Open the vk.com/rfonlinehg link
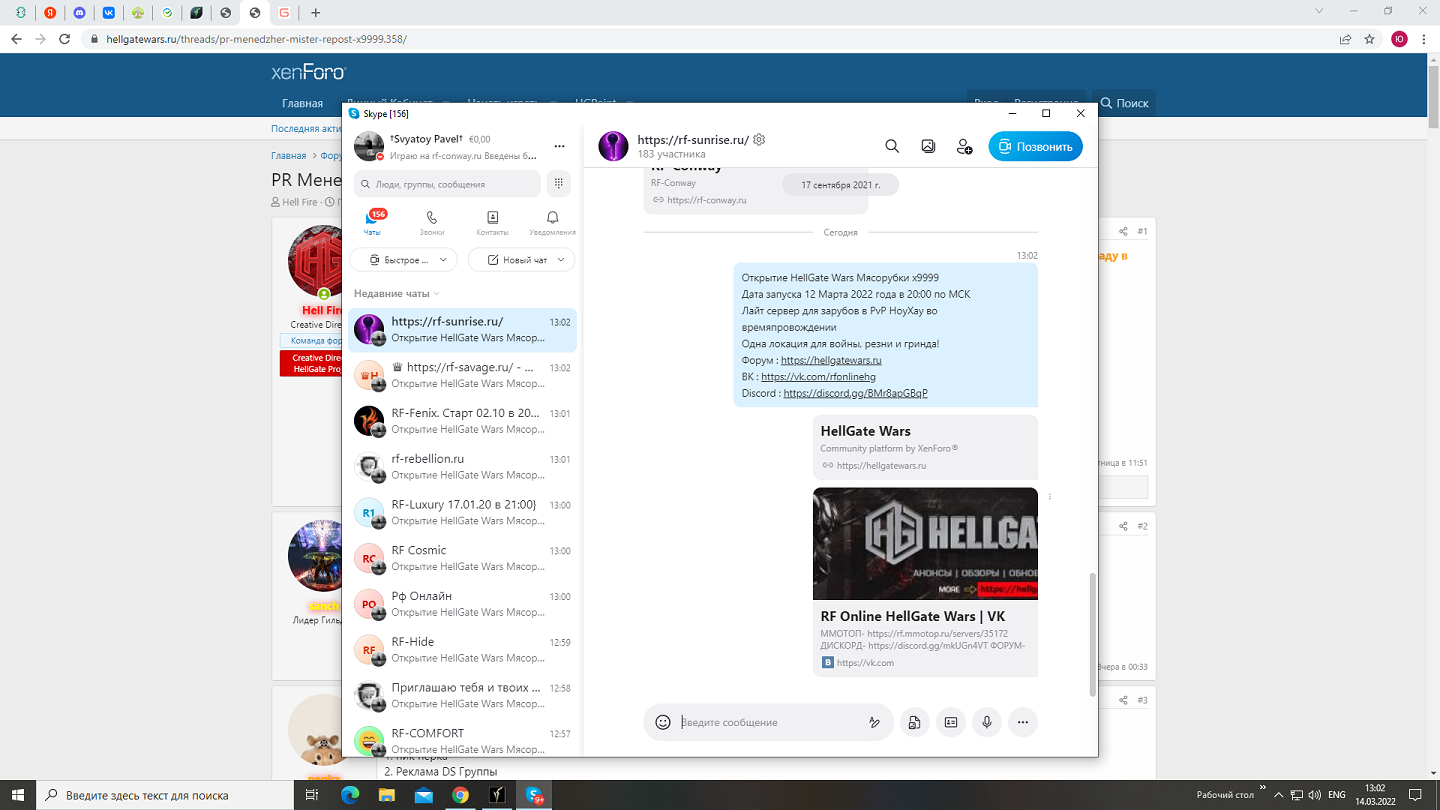The width and height of the screenshot is (1440, 810). (x=818, y=377)
